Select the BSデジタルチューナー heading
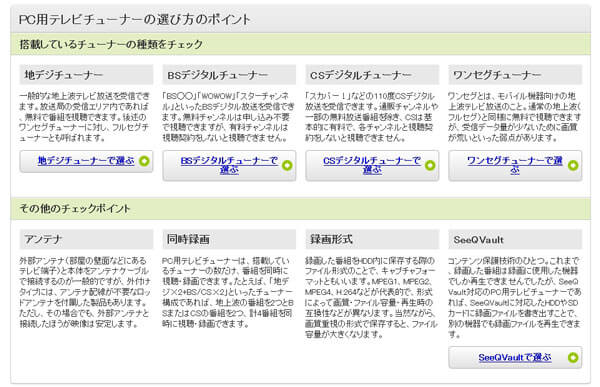The height and width of the screenshot is (387, 600). tap(229, 75)
